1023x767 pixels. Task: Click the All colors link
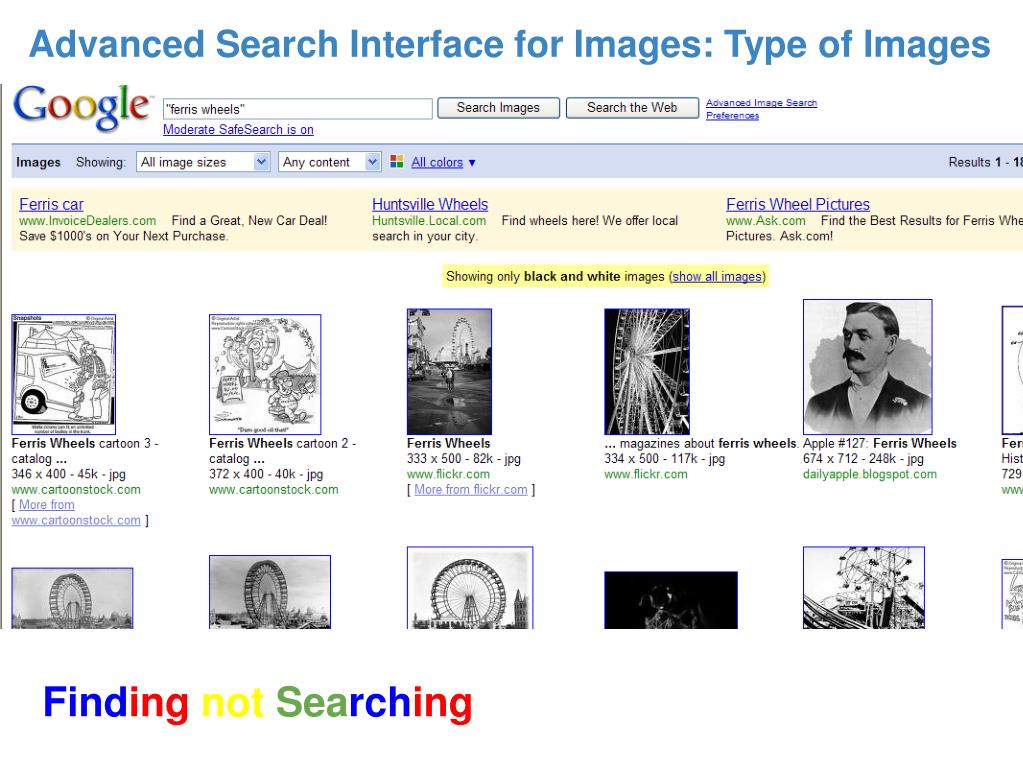pyautogui.click(x=437, y=162)
